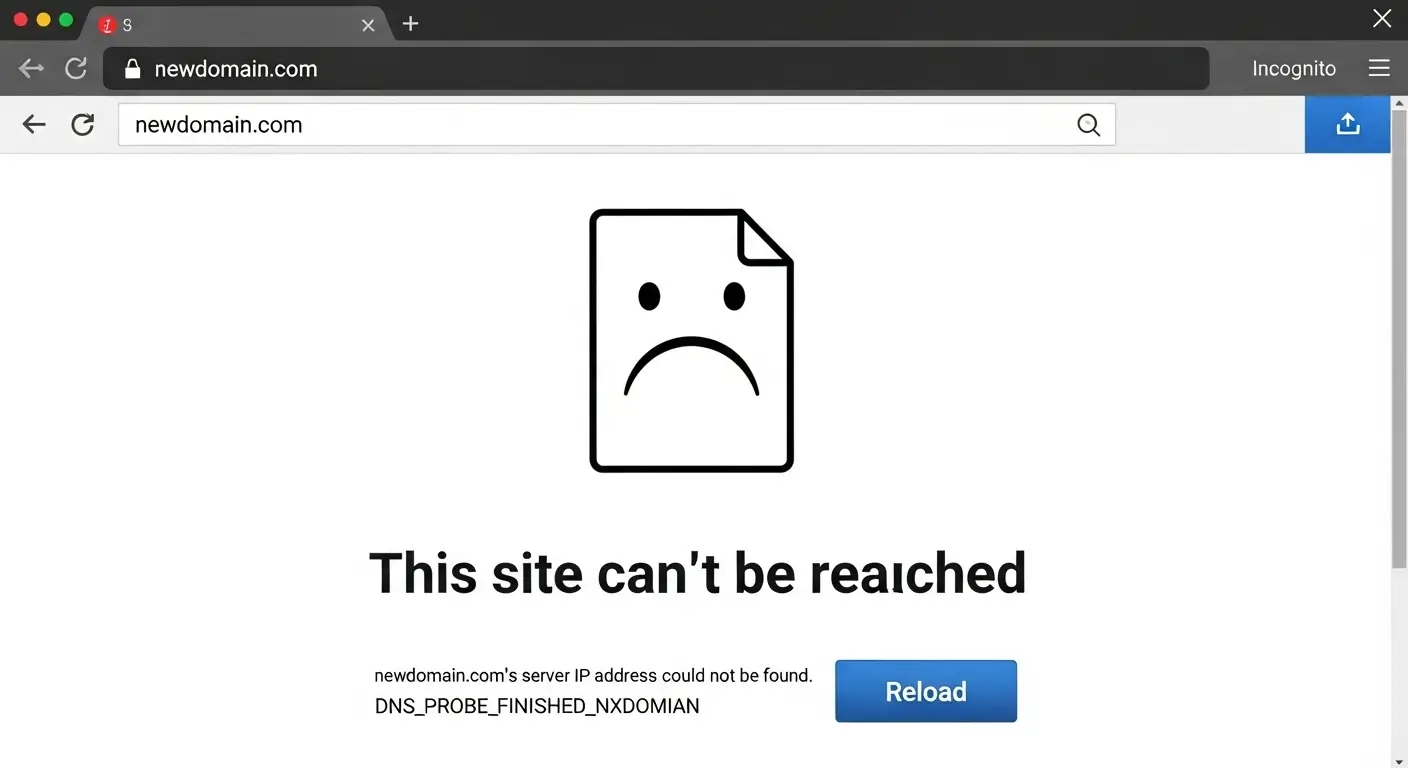
Task: Click the reload icon in the dark toolbar
Action: (x=76, y=68)
